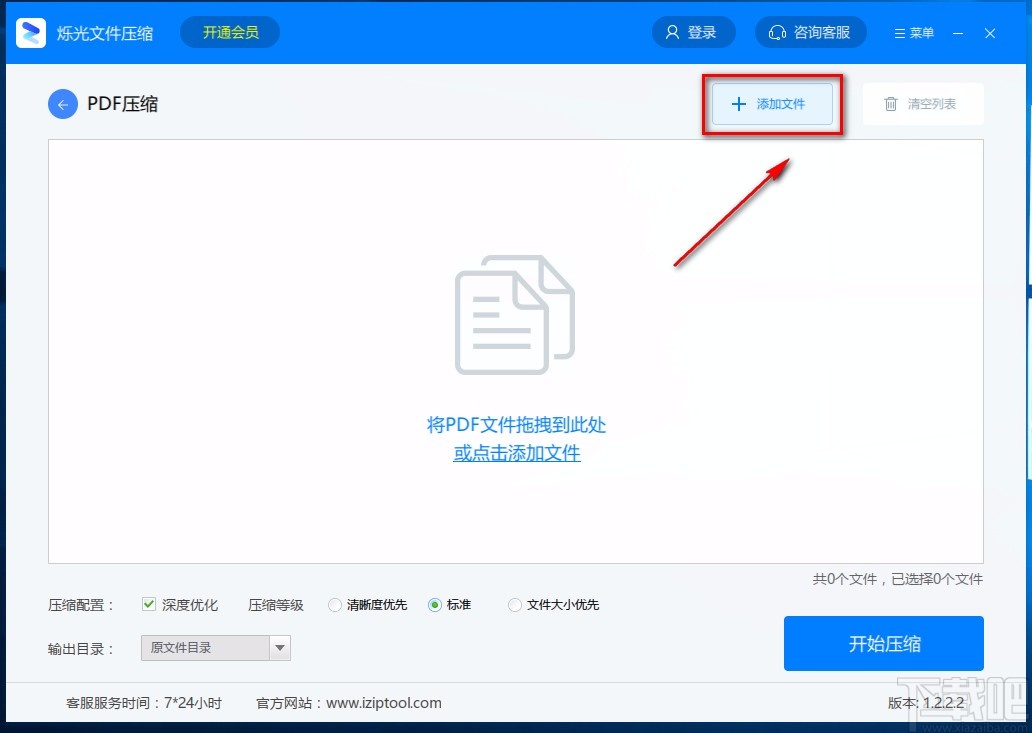Click the 客服服务时间：7*24小时 text

click(143, 703)
